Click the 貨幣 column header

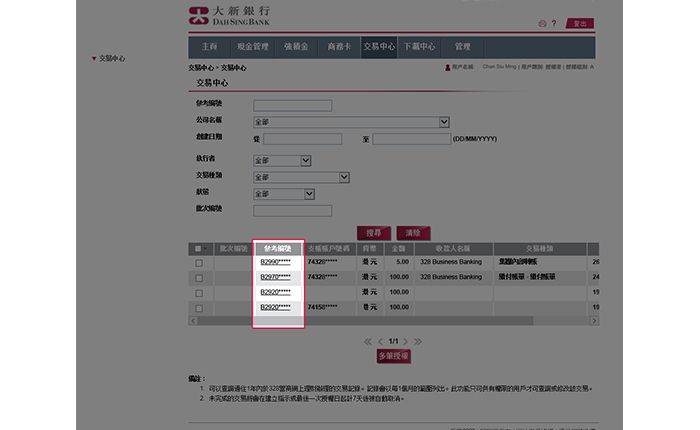tap(370, 249)
